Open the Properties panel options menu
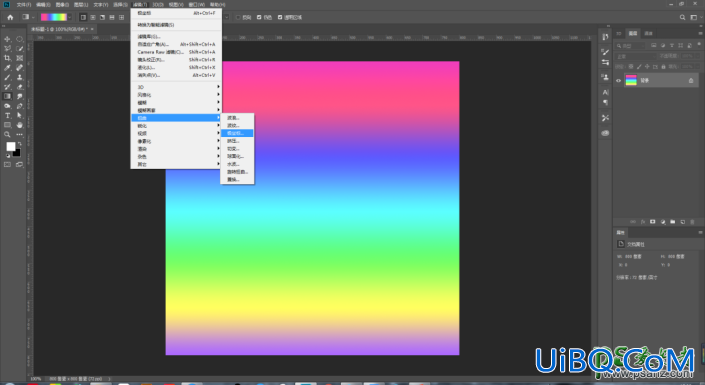Image resolution: width=705 pixels, height=385 pixels. (x=700, y=232)
